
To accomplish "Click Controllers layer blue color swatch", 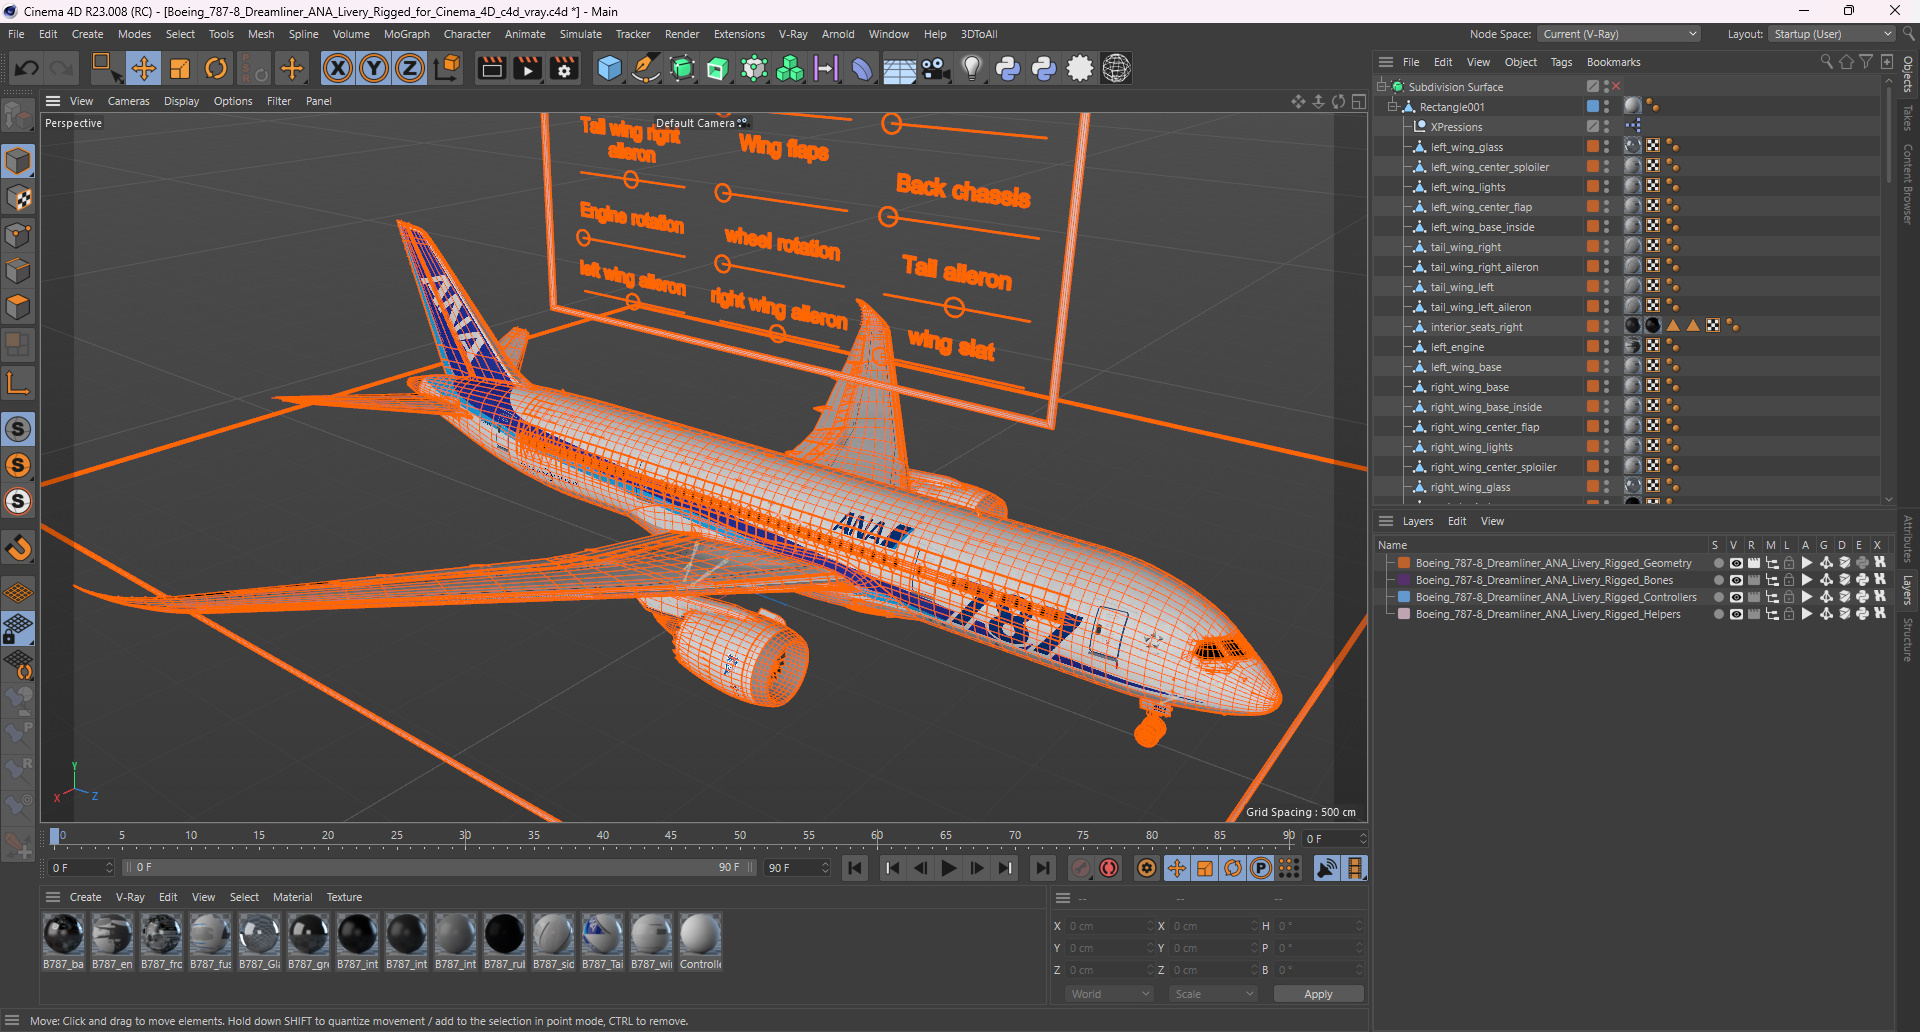I will point(1404,597).
